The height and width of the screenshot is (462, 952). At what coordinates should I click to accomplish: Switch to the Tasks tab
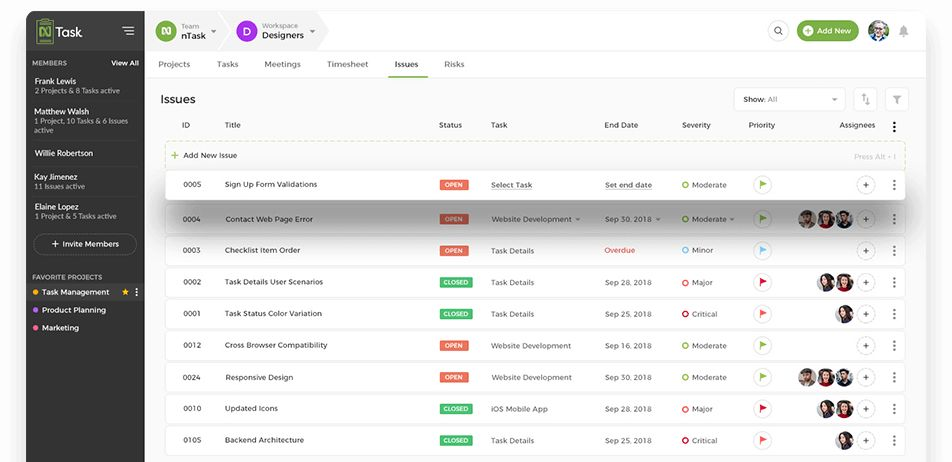click(x=228, y=64)
